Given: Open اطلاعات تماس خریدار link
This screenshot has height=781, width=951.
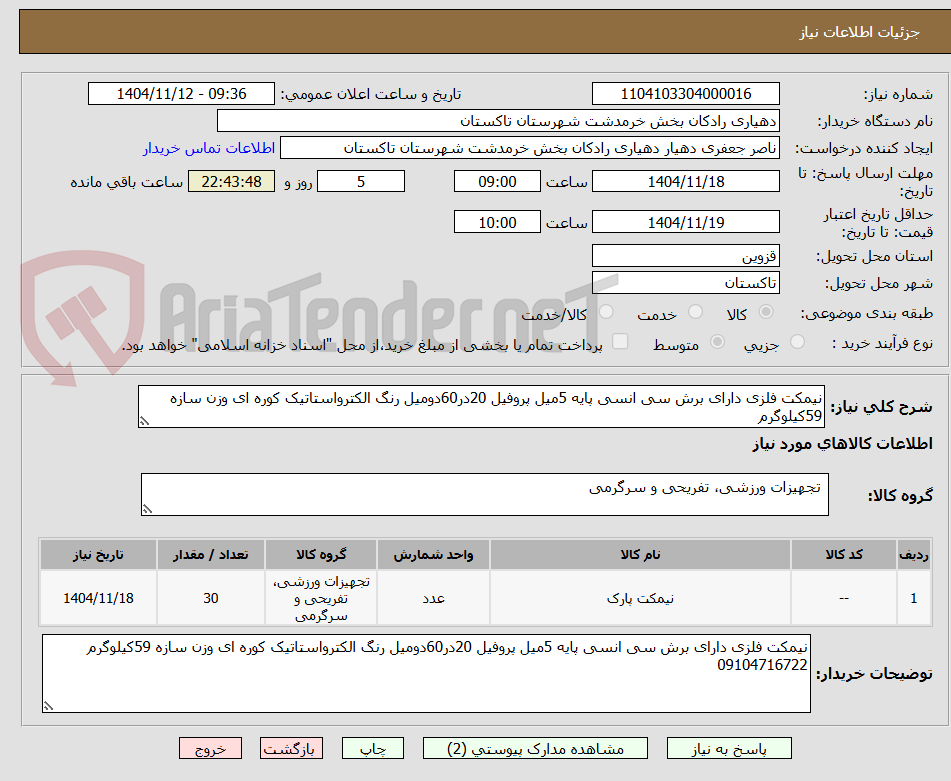Looking at the screenshot, I should coord(209,149).
